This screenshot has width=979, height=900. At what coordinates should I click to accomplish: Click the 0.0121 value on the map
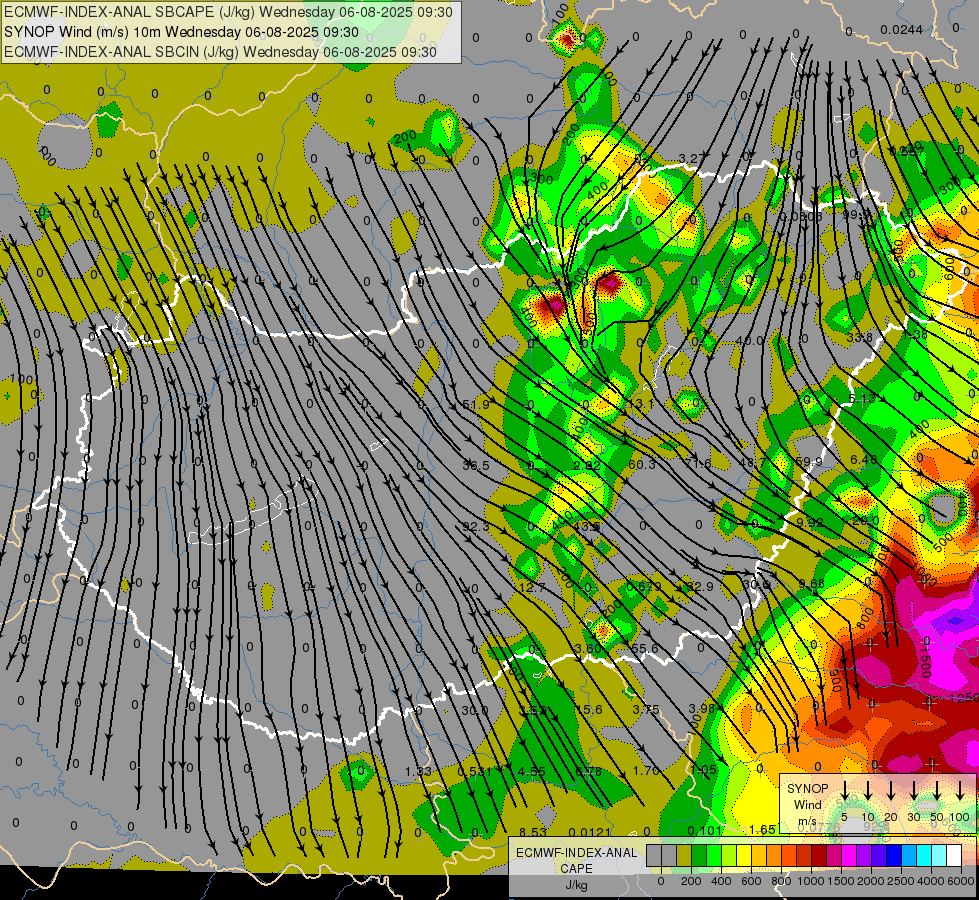pyautogui.click(x=589, y=832)
